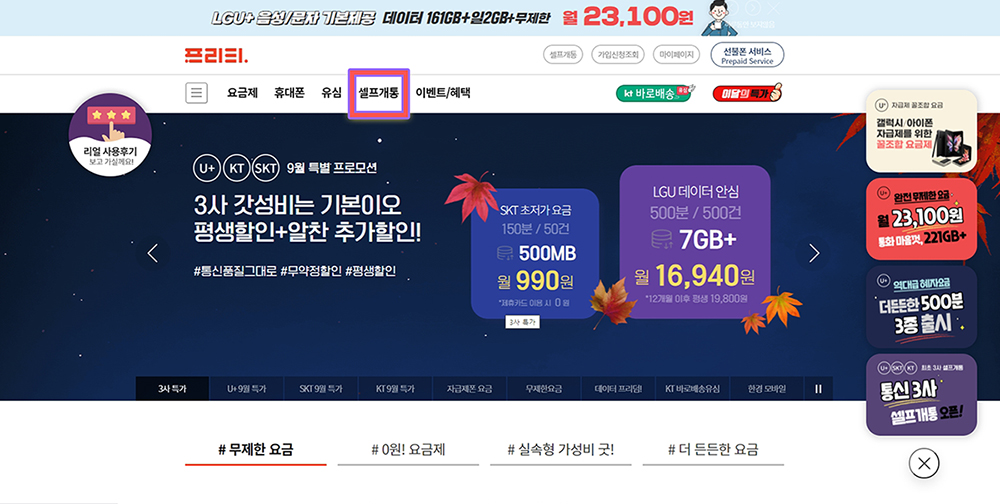The image size is (1000, 504).
Task: Show previous top ad banner arrow
Action: pos(732,8)
